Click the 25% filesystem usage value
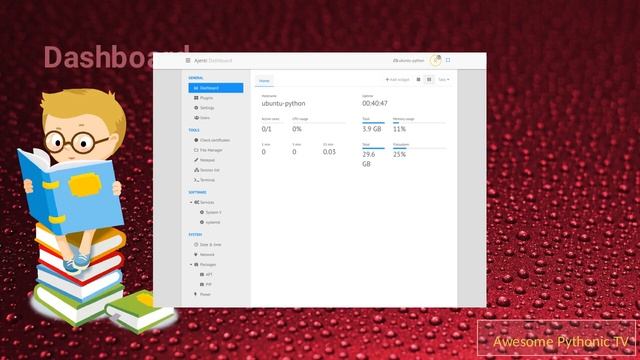 [x=399, y=154]
